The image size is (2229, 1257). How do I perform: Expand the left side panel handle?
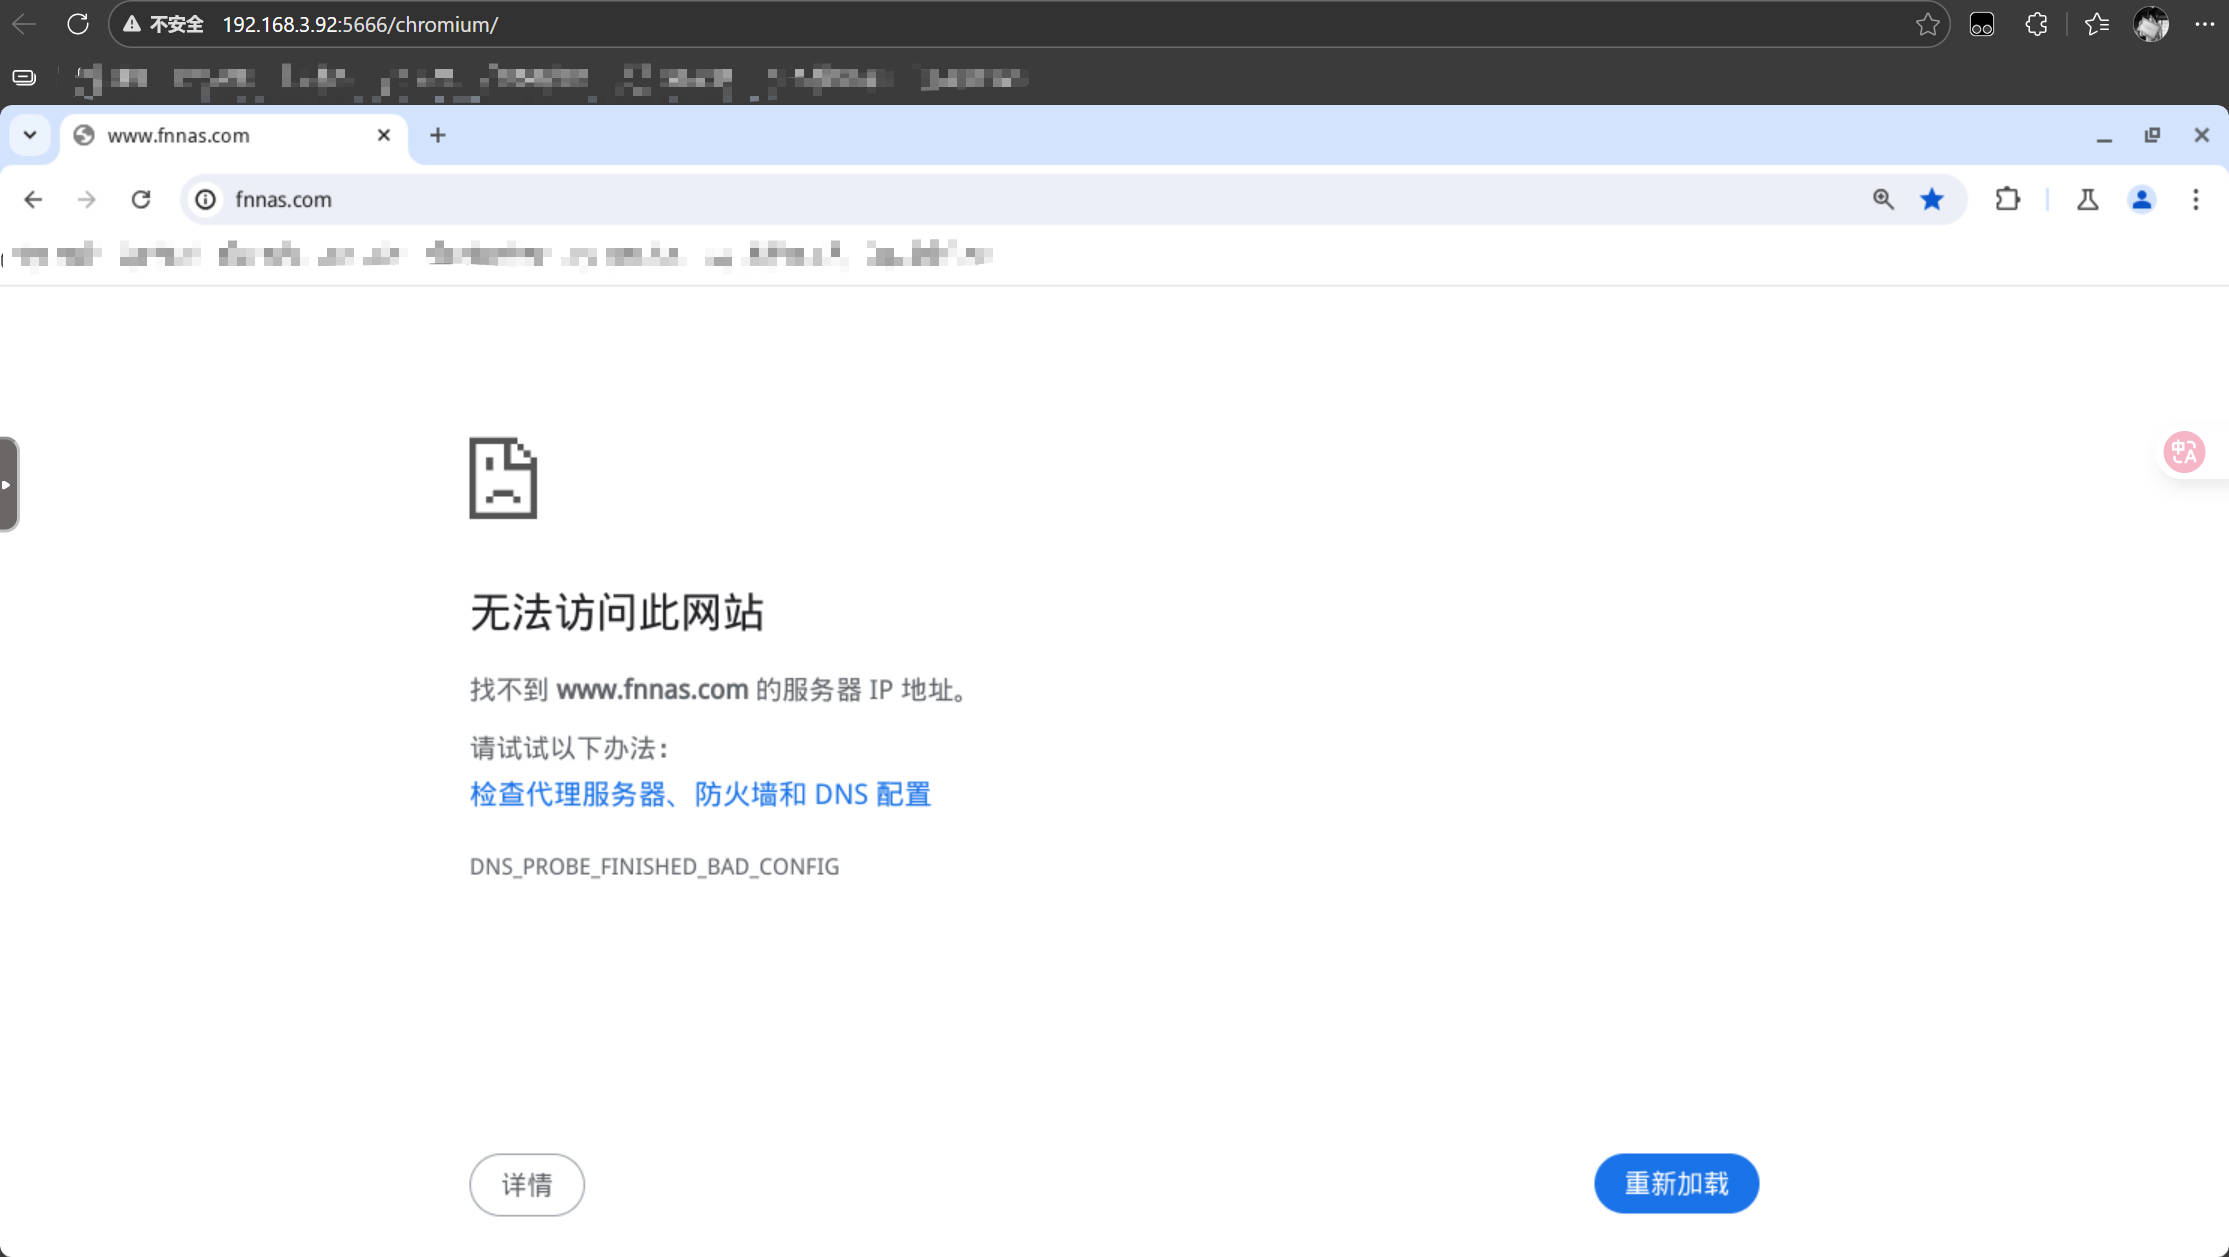(x=8, y=484)
